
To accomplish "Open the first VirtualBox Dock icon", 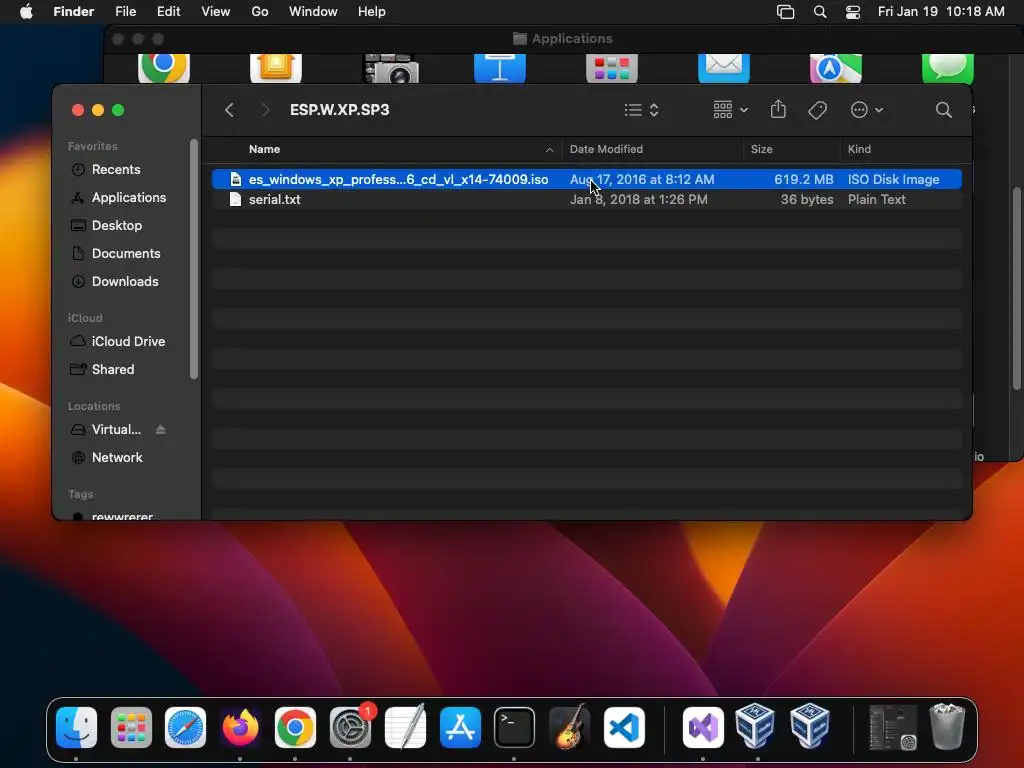I will [x=756, y=726].
